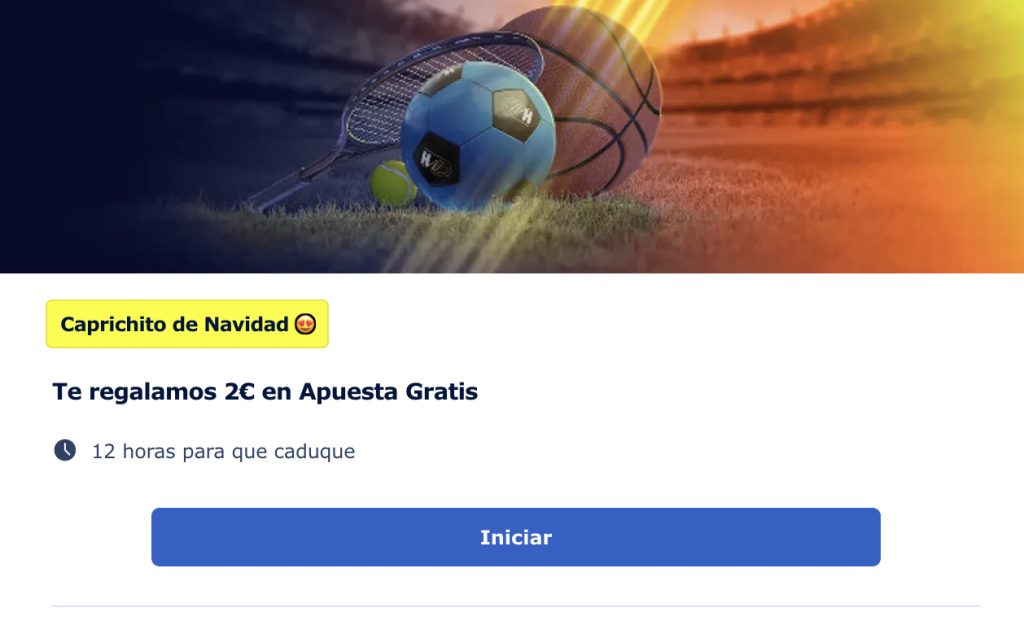Screen dimensions: 1024x625
Task: Click the blue Iniciar button
Action: [x=515, y=537]
